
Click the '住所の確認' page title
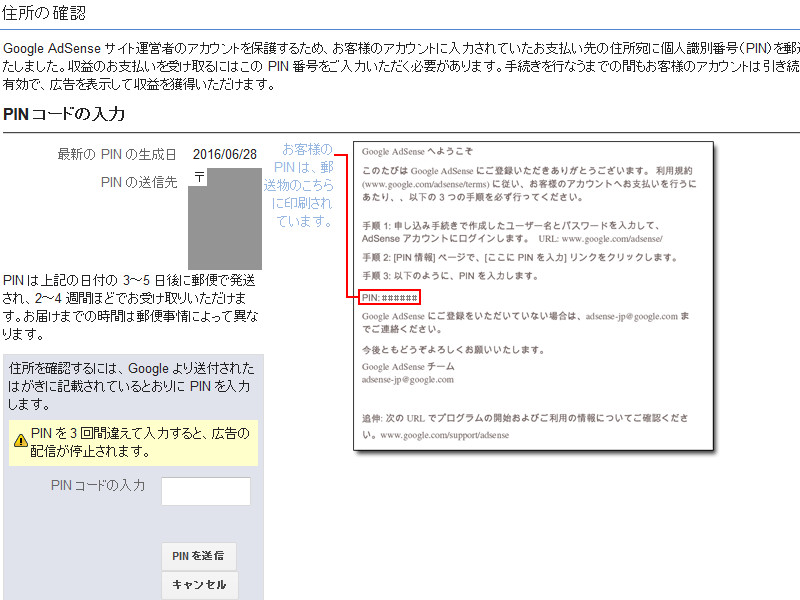[x=44, y=13]
